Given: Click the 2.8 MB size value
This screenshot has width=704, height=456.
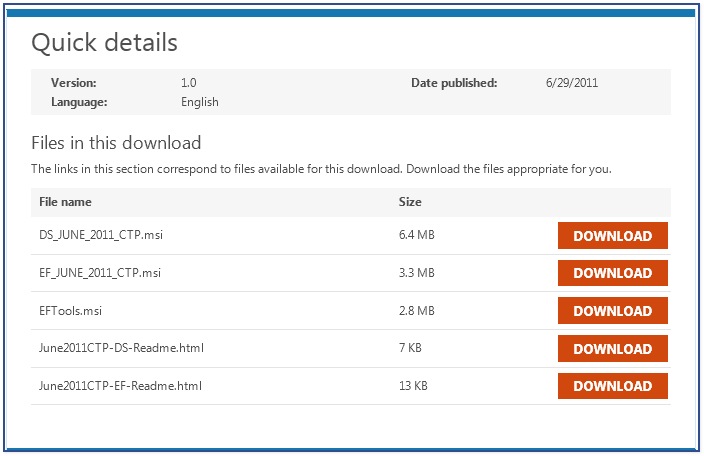Looking at the screenshot, I should (x=417, y=311).
